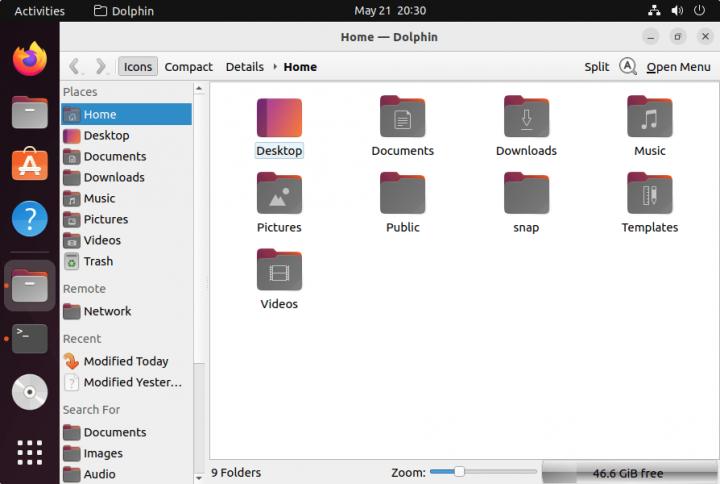Click the Split view button
The width and height of the screenshot is (720, 484).
pyautogui.click(x=596, y=67)
